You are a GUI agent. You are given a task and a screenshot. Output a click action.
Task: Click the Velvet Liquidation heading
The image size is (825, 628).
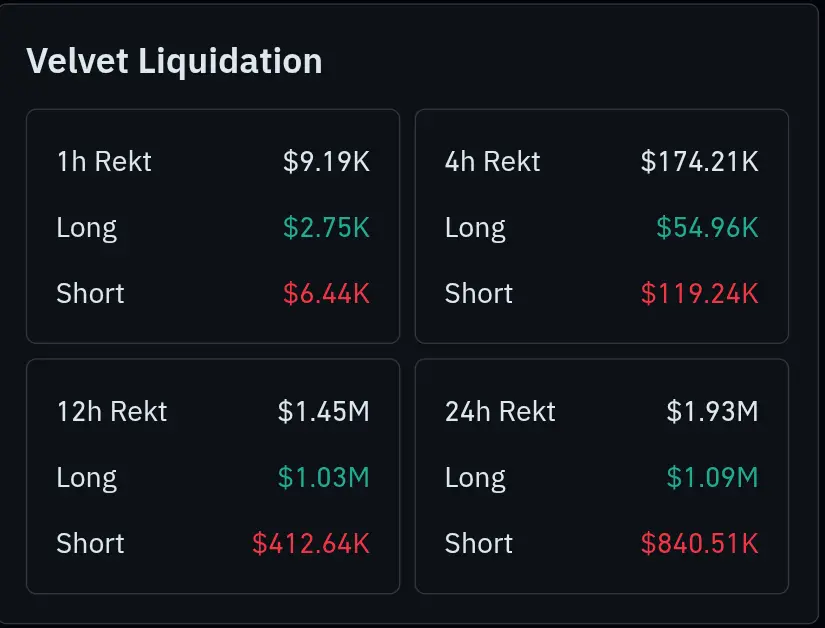174,62
